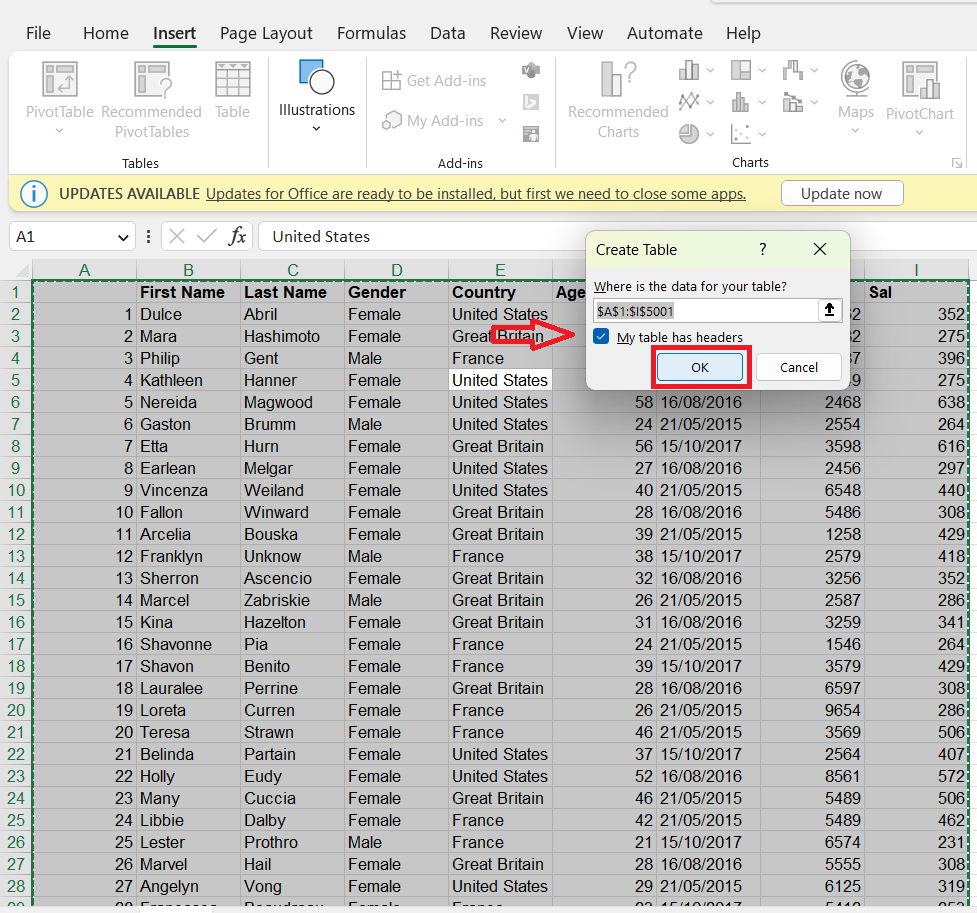Click the updates available info icon

coord(34,194)
